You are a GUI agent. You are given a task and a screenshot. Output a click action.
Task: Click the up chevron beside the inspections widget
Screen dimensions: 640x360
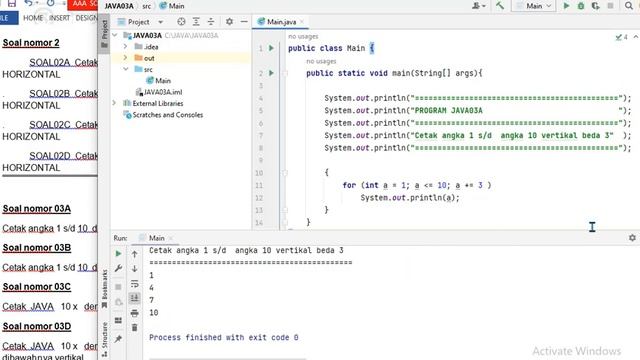click(x=636, y=37)
